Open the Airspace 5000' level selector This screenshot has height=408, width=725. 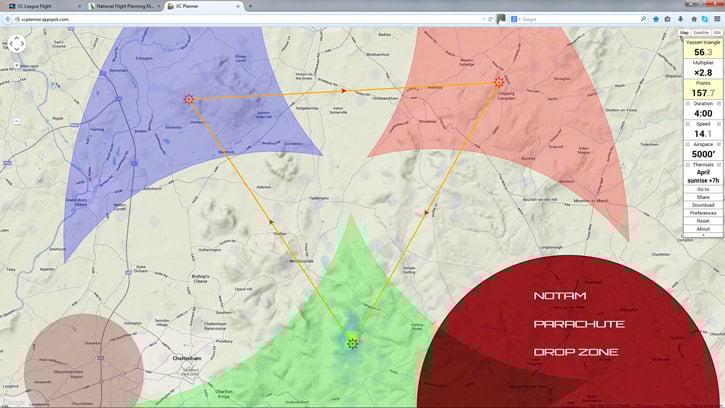click(703, 154)
